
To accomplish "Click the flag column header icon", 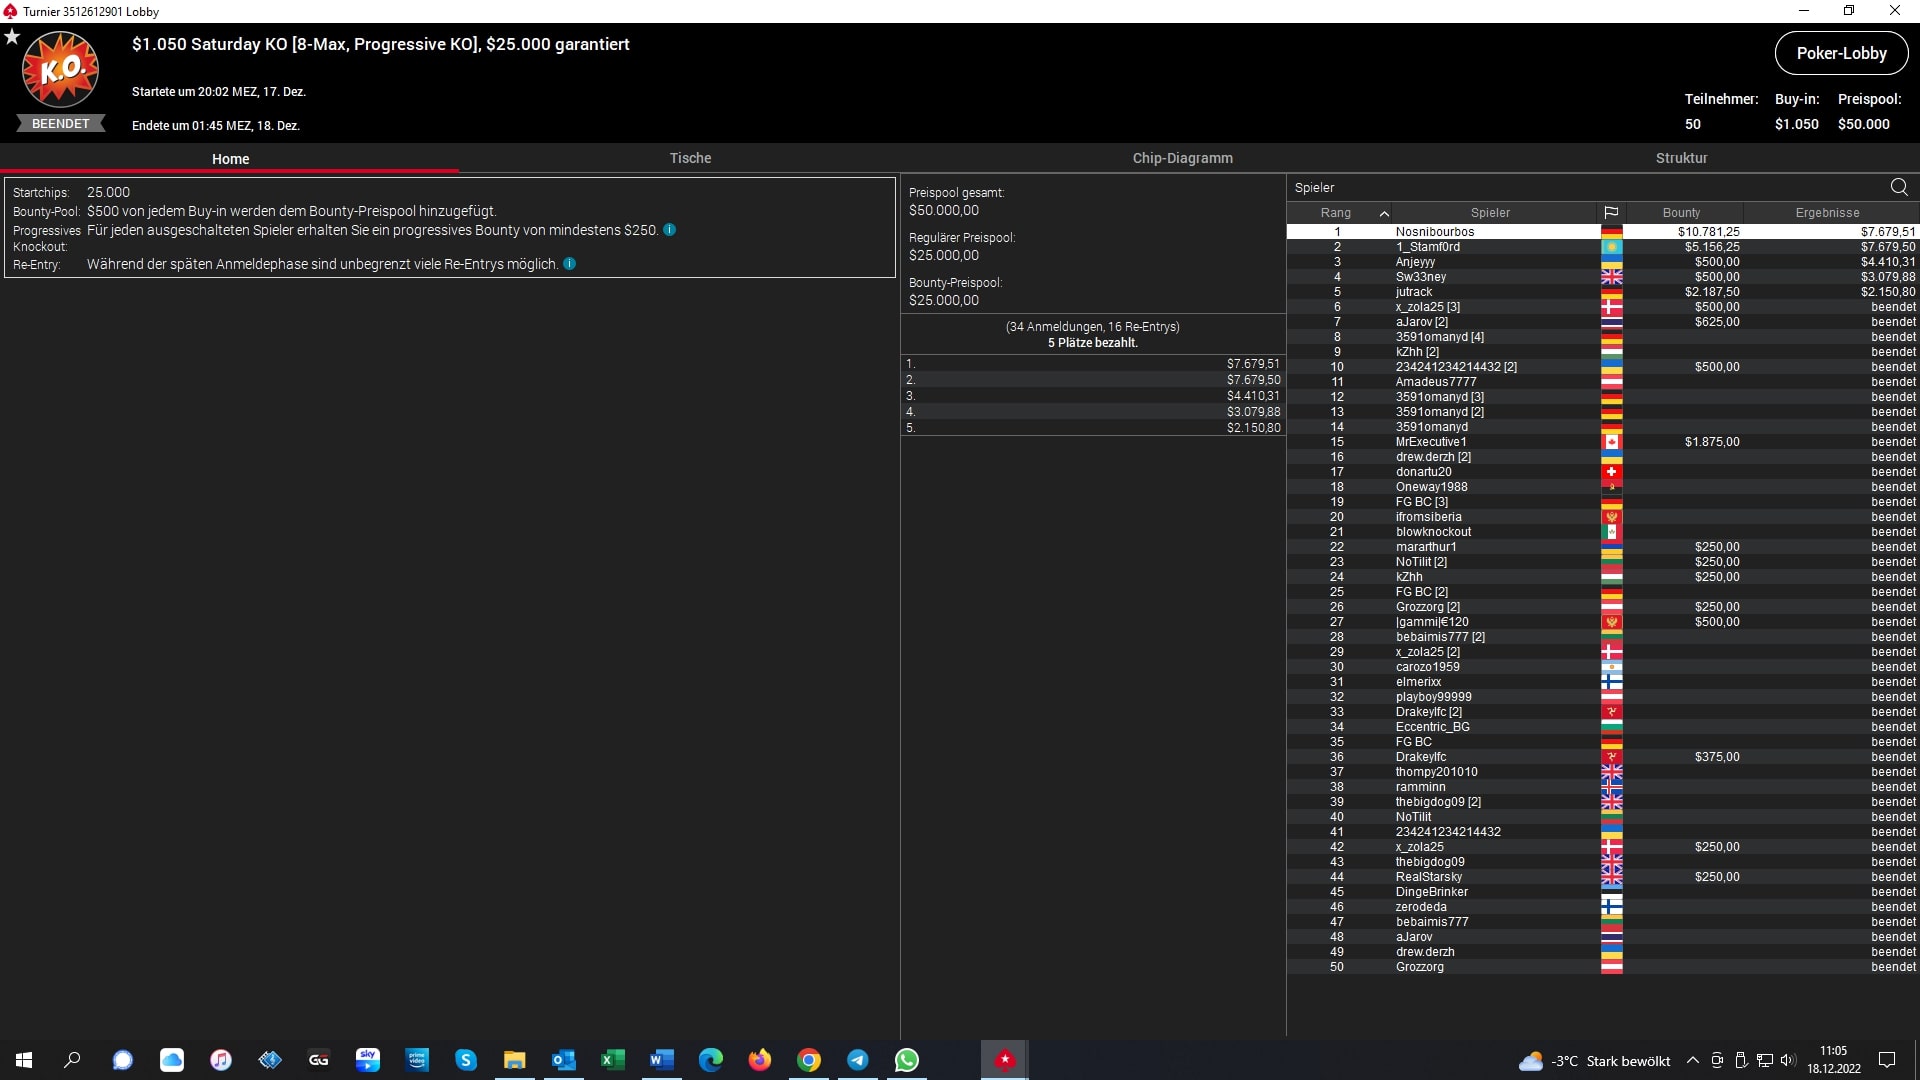I will pos(1611,213).
